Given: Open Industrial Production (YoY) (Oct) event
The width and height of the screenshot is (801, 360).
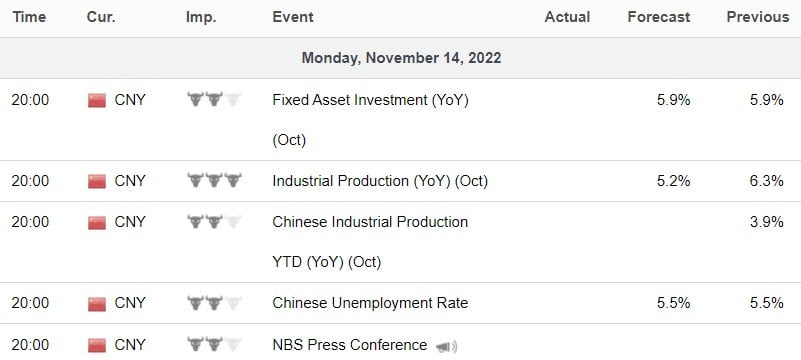Looking at the screenshot, I should pyautogui.click(x=380, y=181).
